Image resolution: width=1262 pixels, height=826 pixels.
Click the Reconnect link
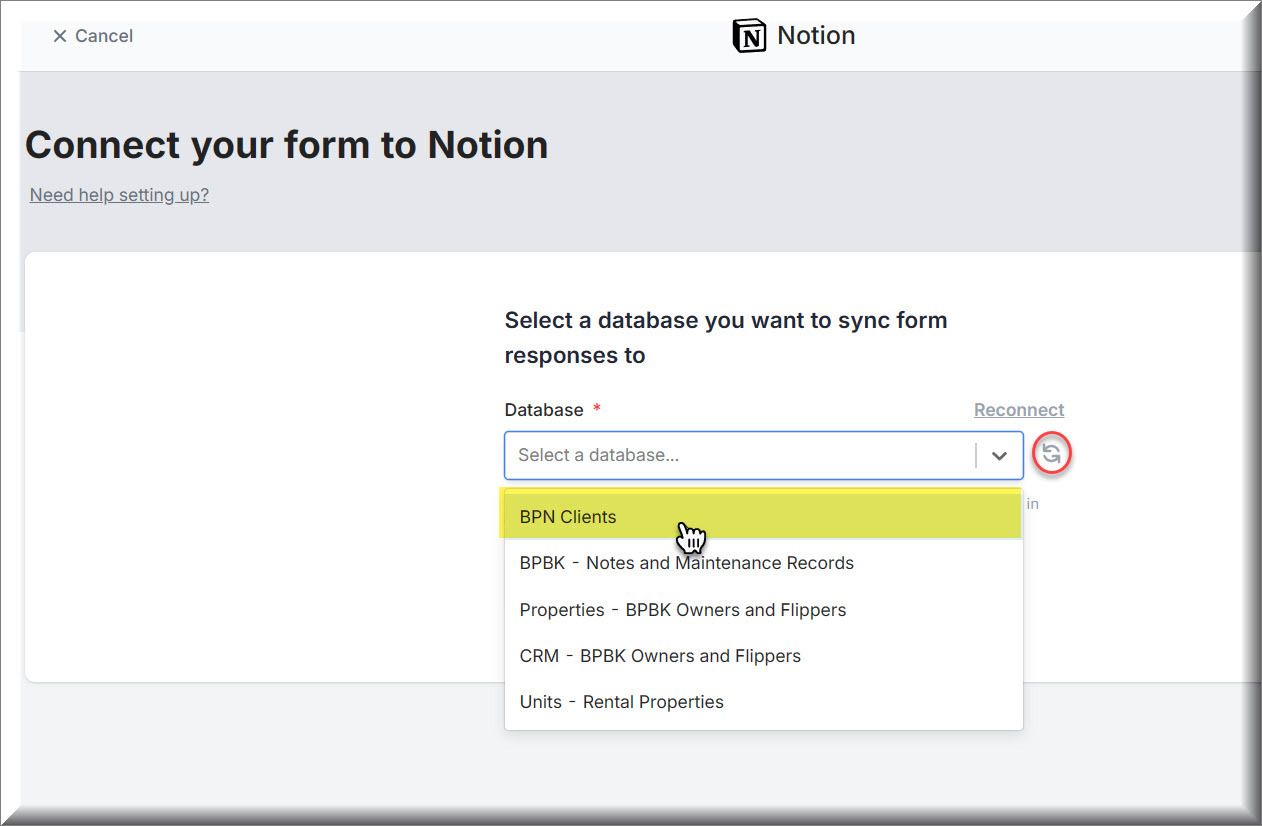point(1018,410)
